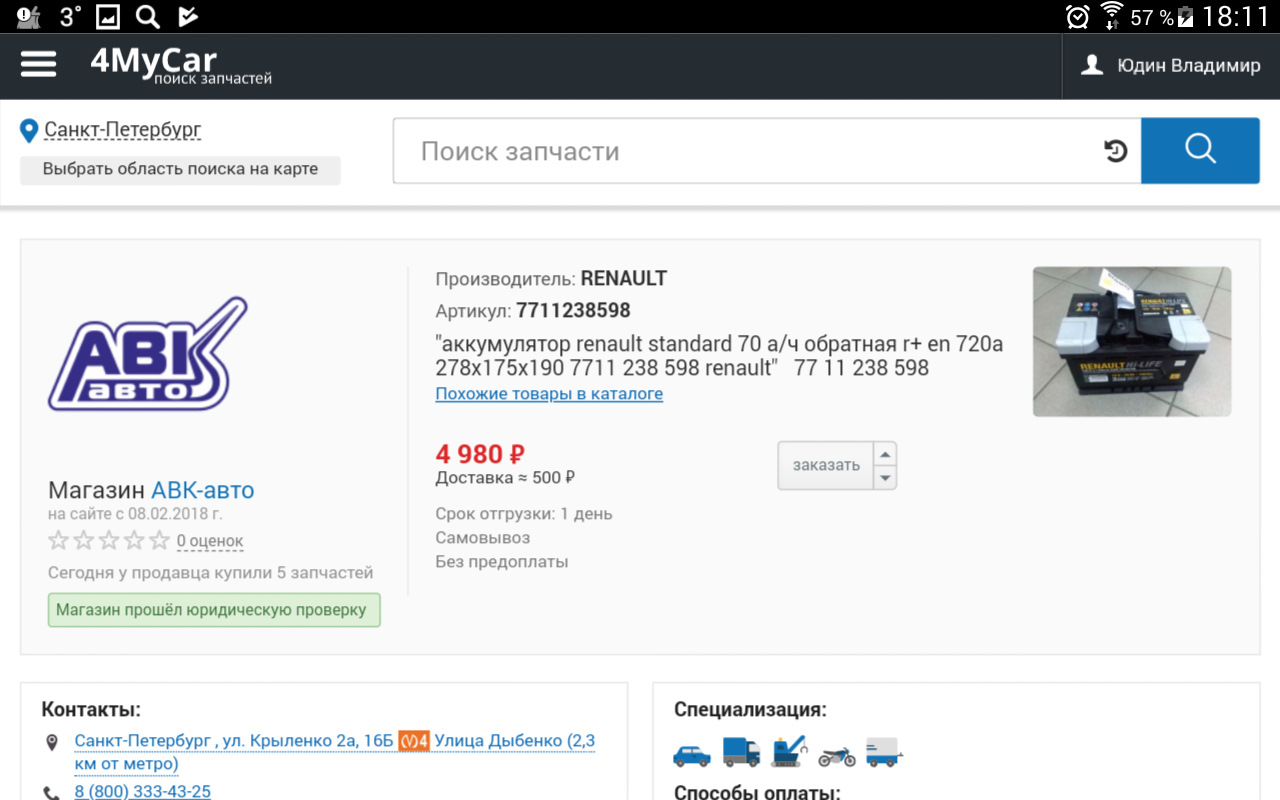
Task: Click the part number 7711238598
Action: [573, 311]
